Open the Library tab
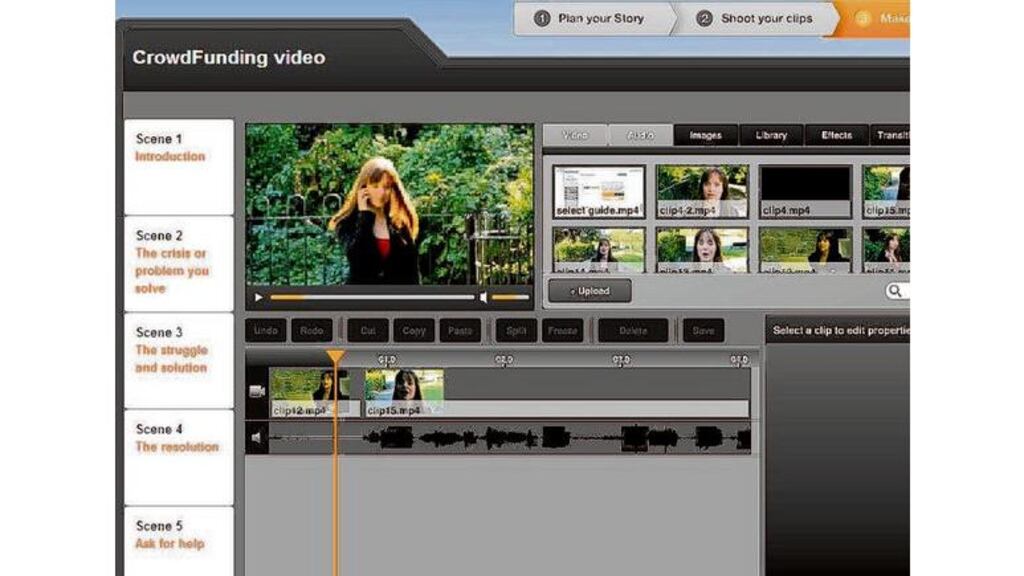This screenshot has width=1024, height=576. point(770,133)
